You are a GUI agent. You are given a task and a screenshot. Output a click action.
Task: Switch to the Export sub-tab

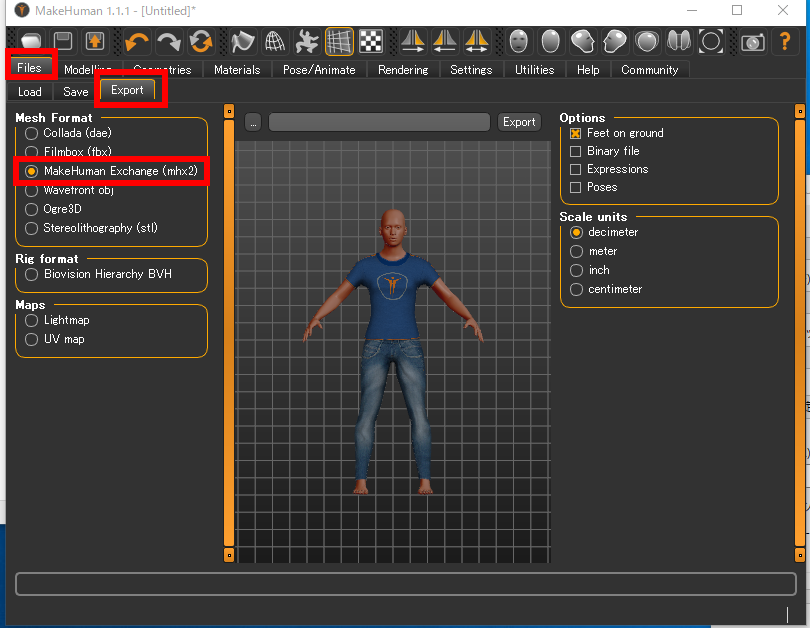[x=128, y=90]
